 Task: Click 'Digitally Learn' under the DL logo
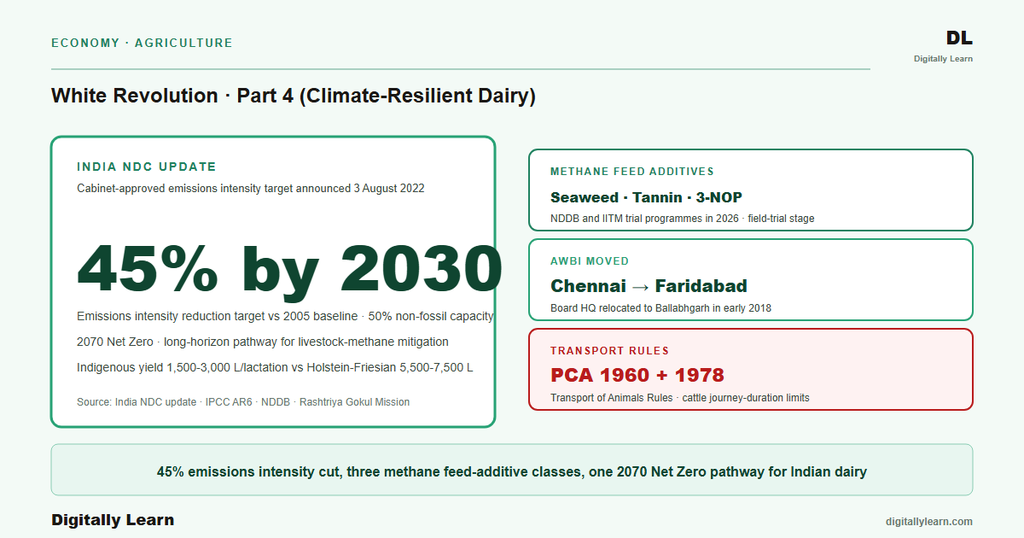(943, 59)
